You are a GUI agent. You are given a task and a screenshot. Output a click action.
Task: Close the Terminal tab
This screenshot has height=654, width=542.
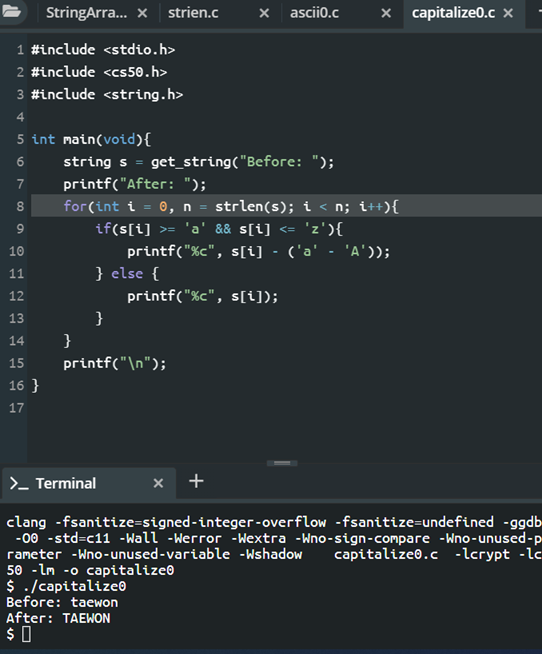158,483
